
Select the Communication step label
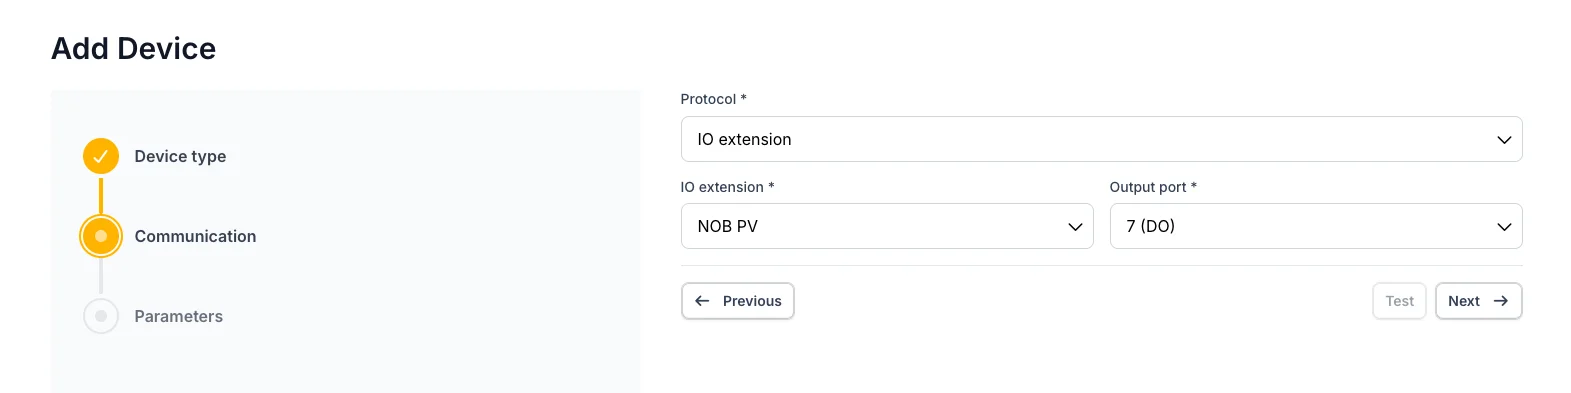195,236
